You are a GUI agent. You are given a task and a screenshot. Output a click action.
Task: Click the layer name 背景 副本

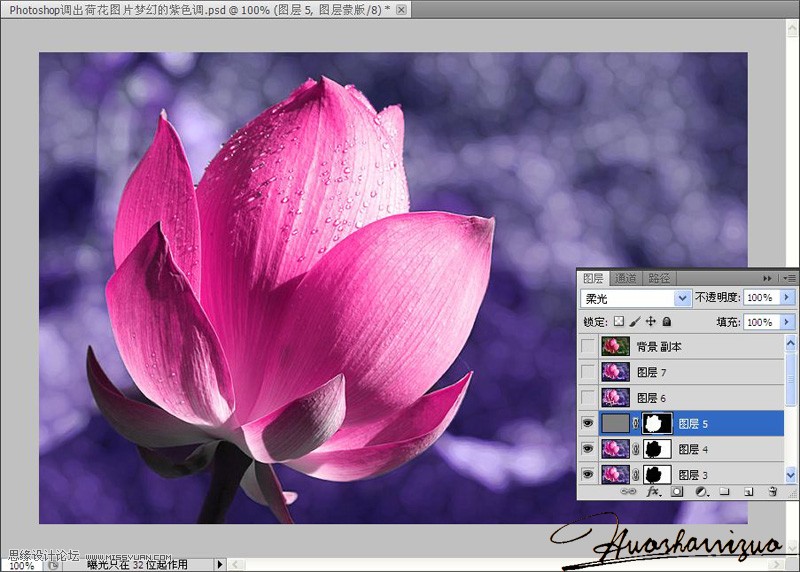659,347
